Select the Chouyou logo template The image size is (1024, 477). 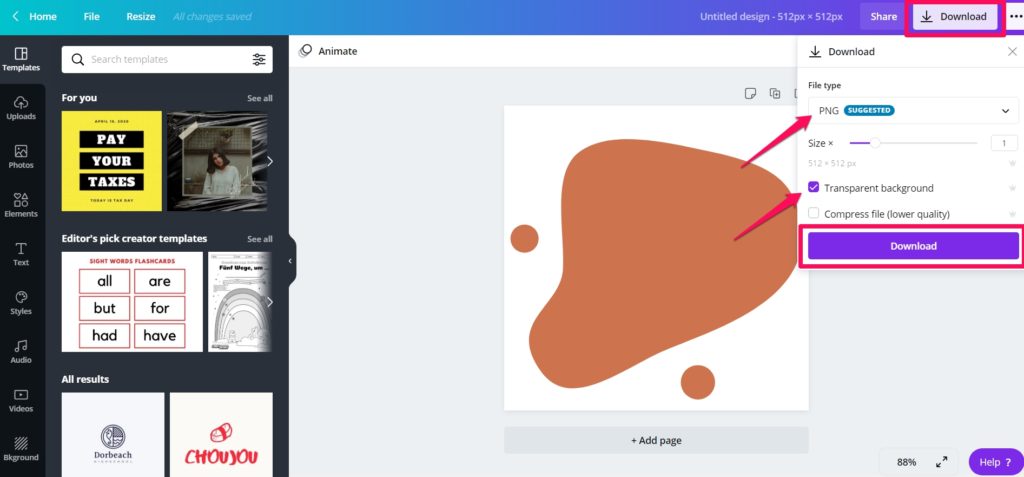(x=221, y=435)
